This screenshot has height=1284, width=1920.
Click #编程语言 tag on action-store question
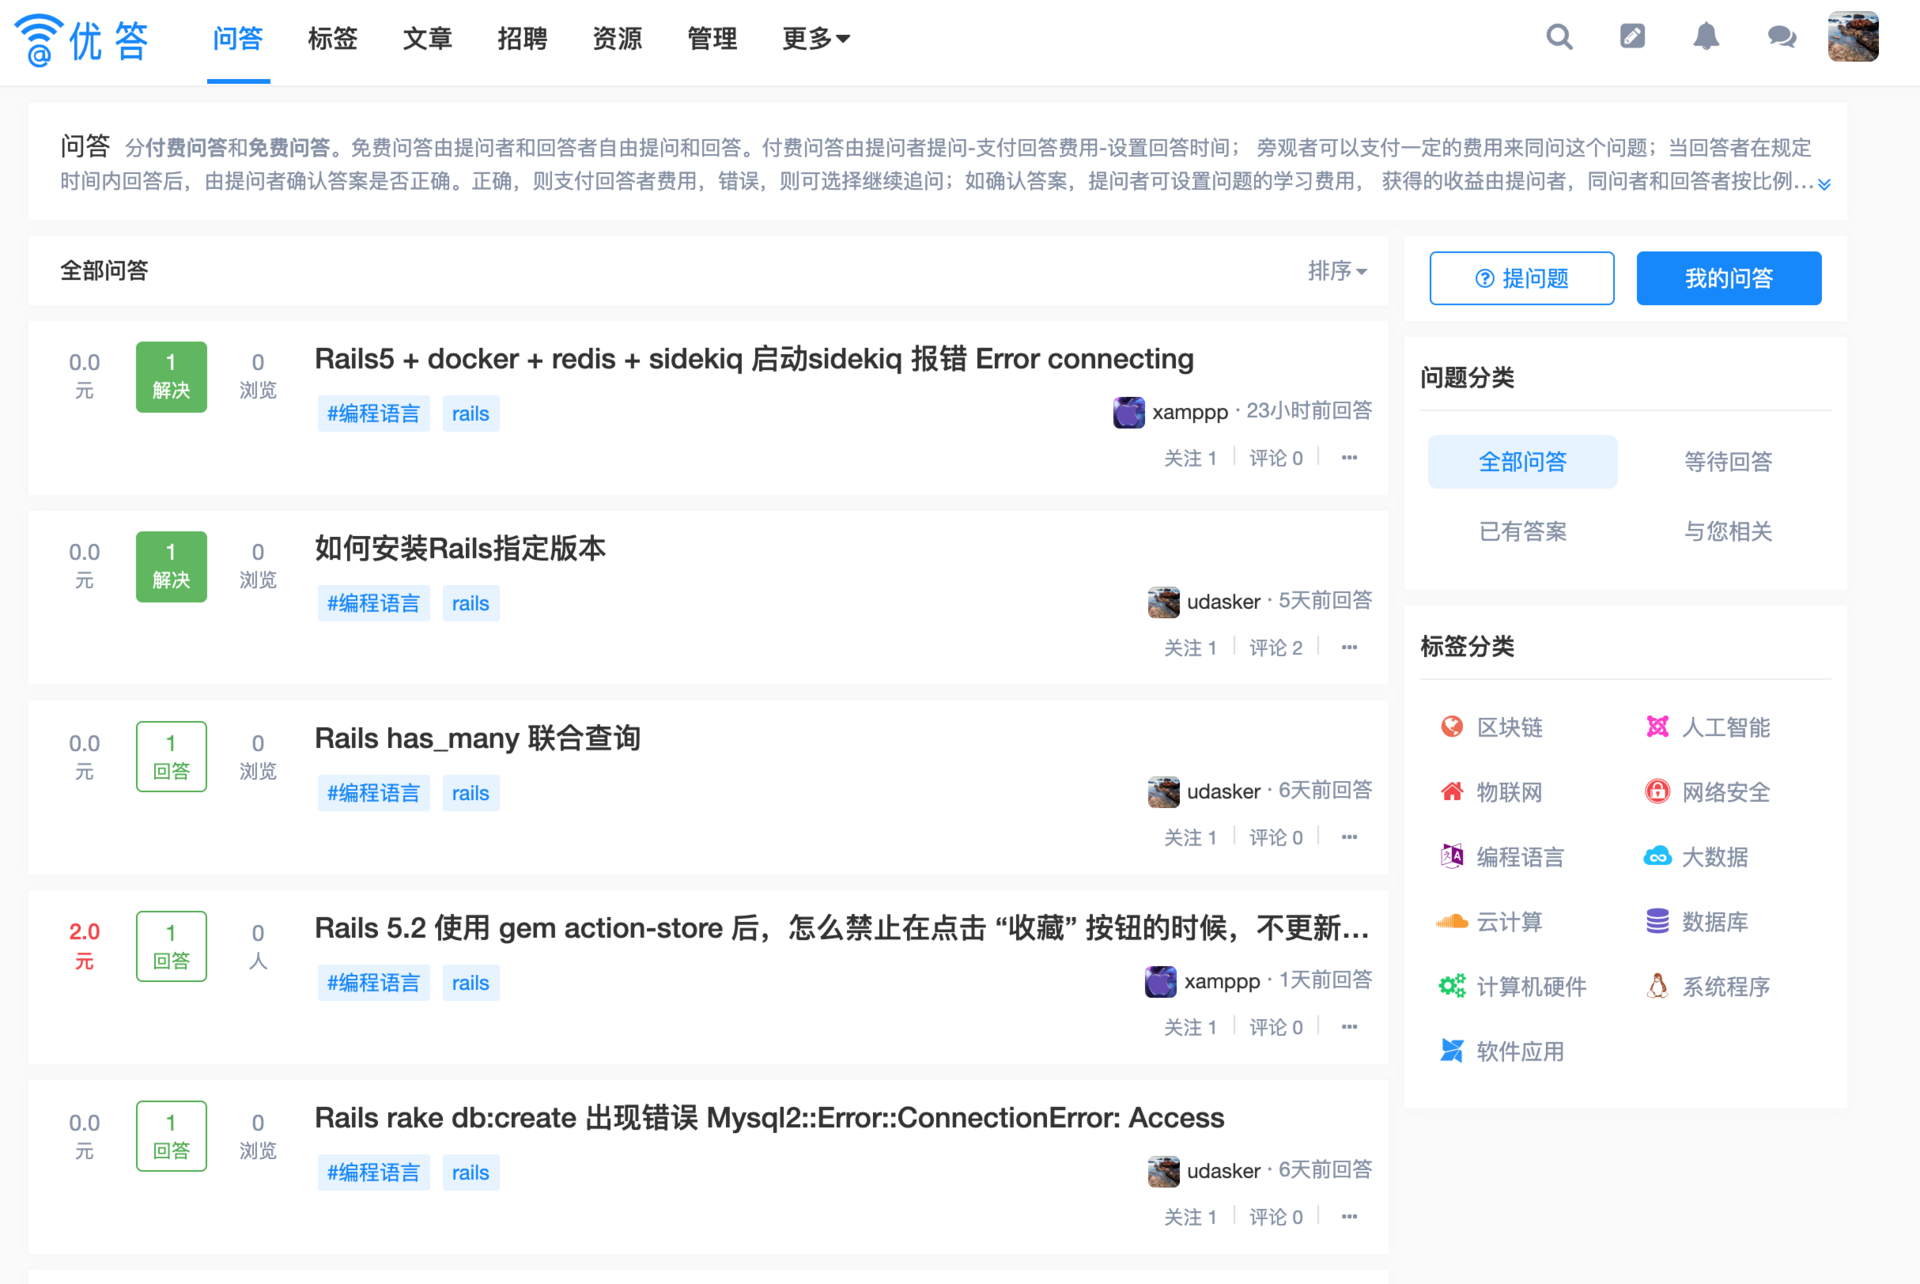coord(374,983)
